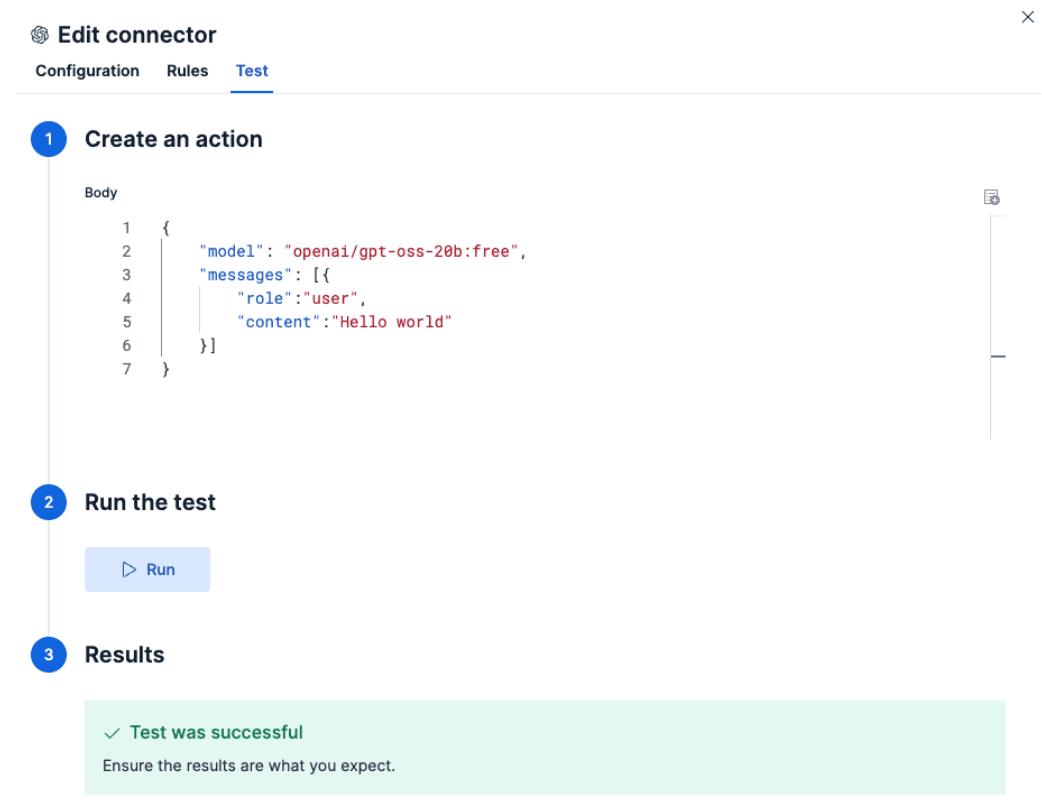
Task: Click the "messages" key in the body
Action: [246, 275]
